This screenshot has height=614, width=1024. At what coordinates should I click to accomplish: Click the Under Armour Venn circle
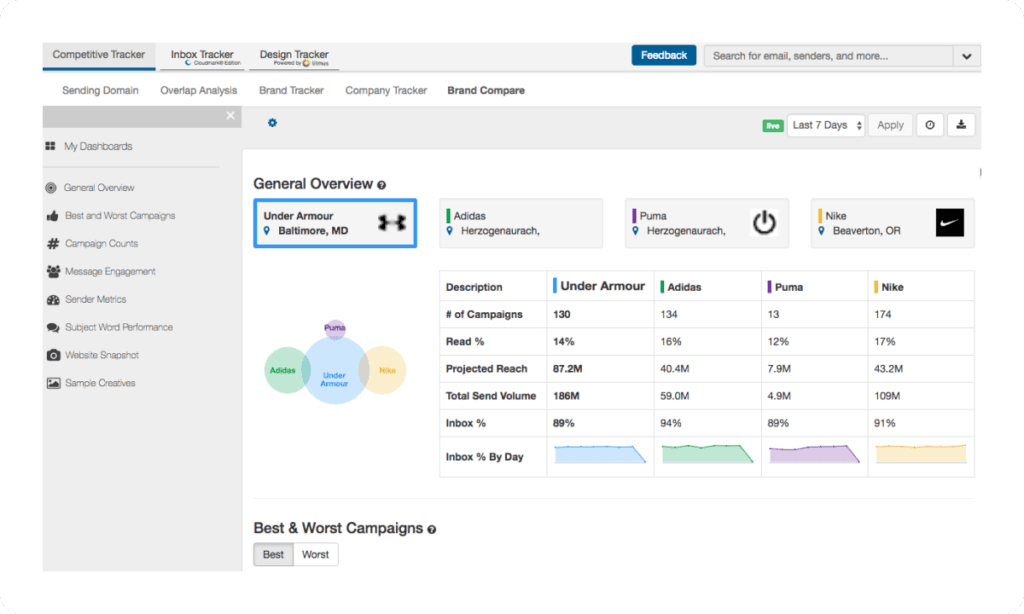point(334,372)
